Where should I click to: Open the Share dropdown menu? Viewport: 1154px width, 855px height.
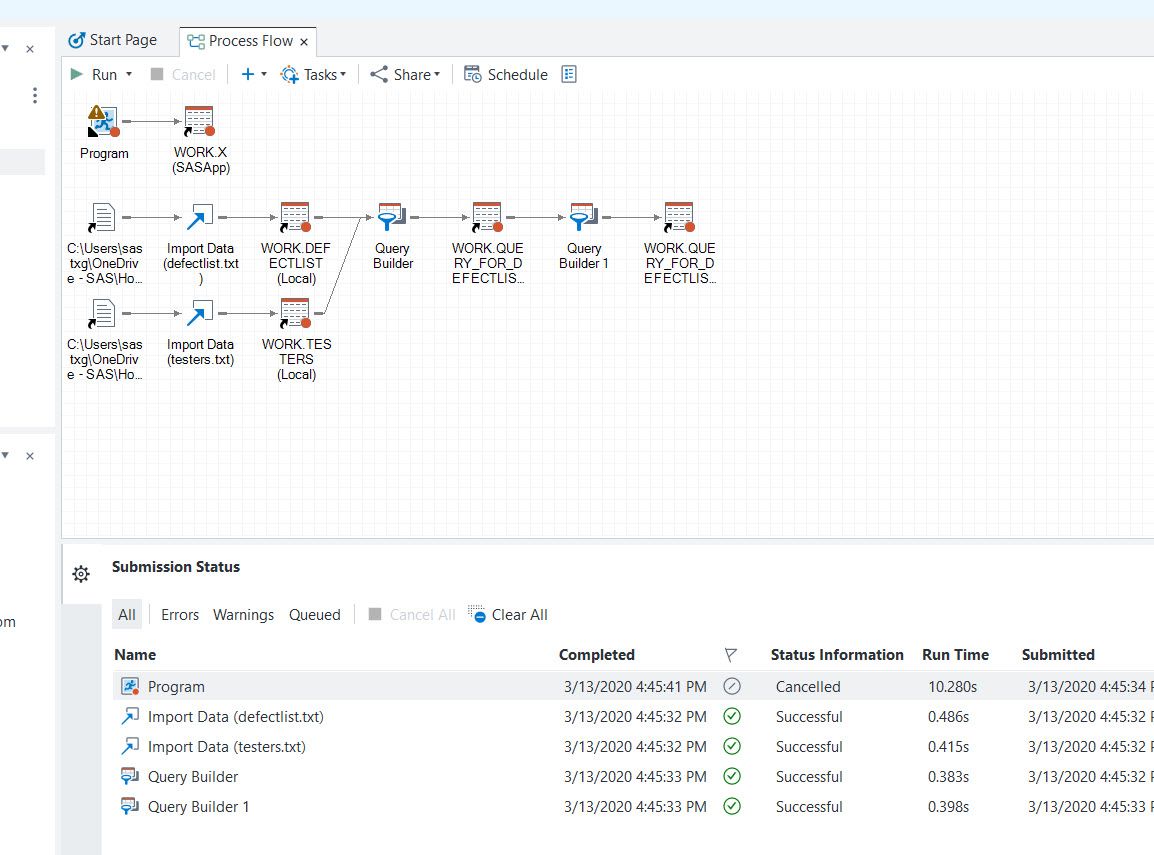[405, 74]
